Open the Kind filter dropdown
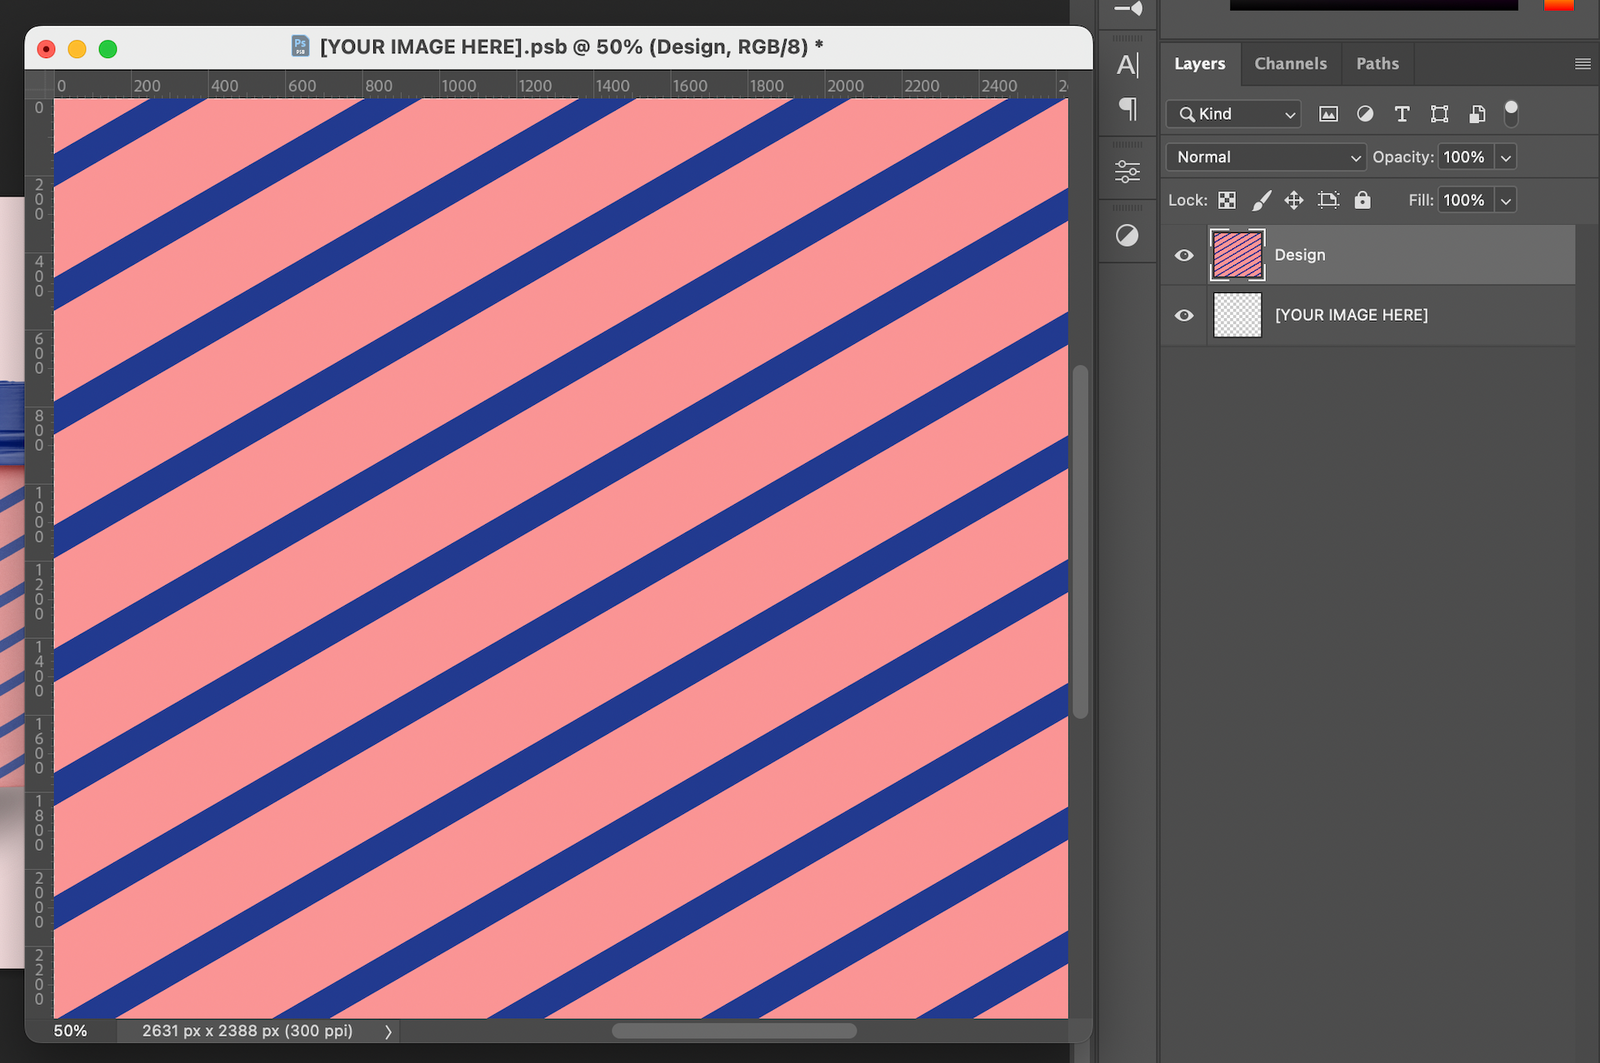Viewport: 1600px width, 1063px height. (1234, 114)
